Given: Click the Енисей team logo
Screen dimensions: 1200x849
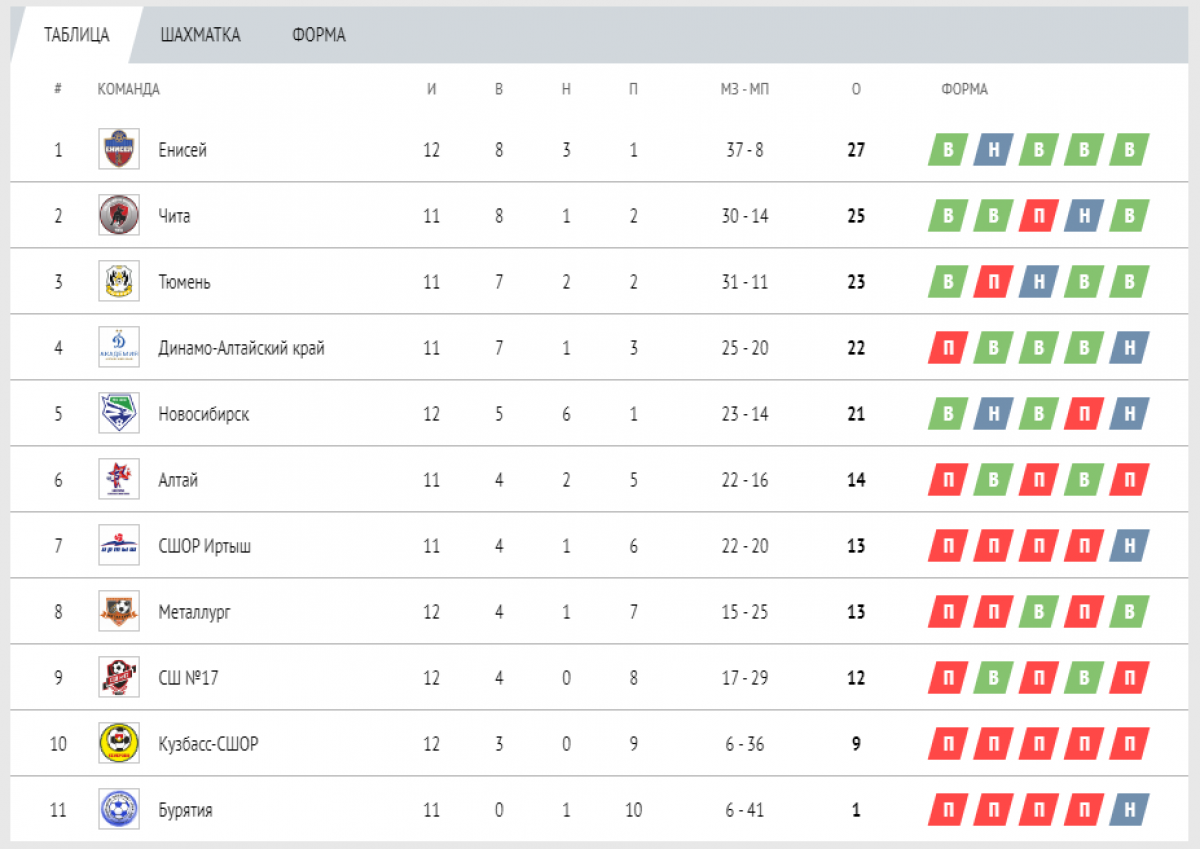Looking at the screenshot, I should (118, 150).
